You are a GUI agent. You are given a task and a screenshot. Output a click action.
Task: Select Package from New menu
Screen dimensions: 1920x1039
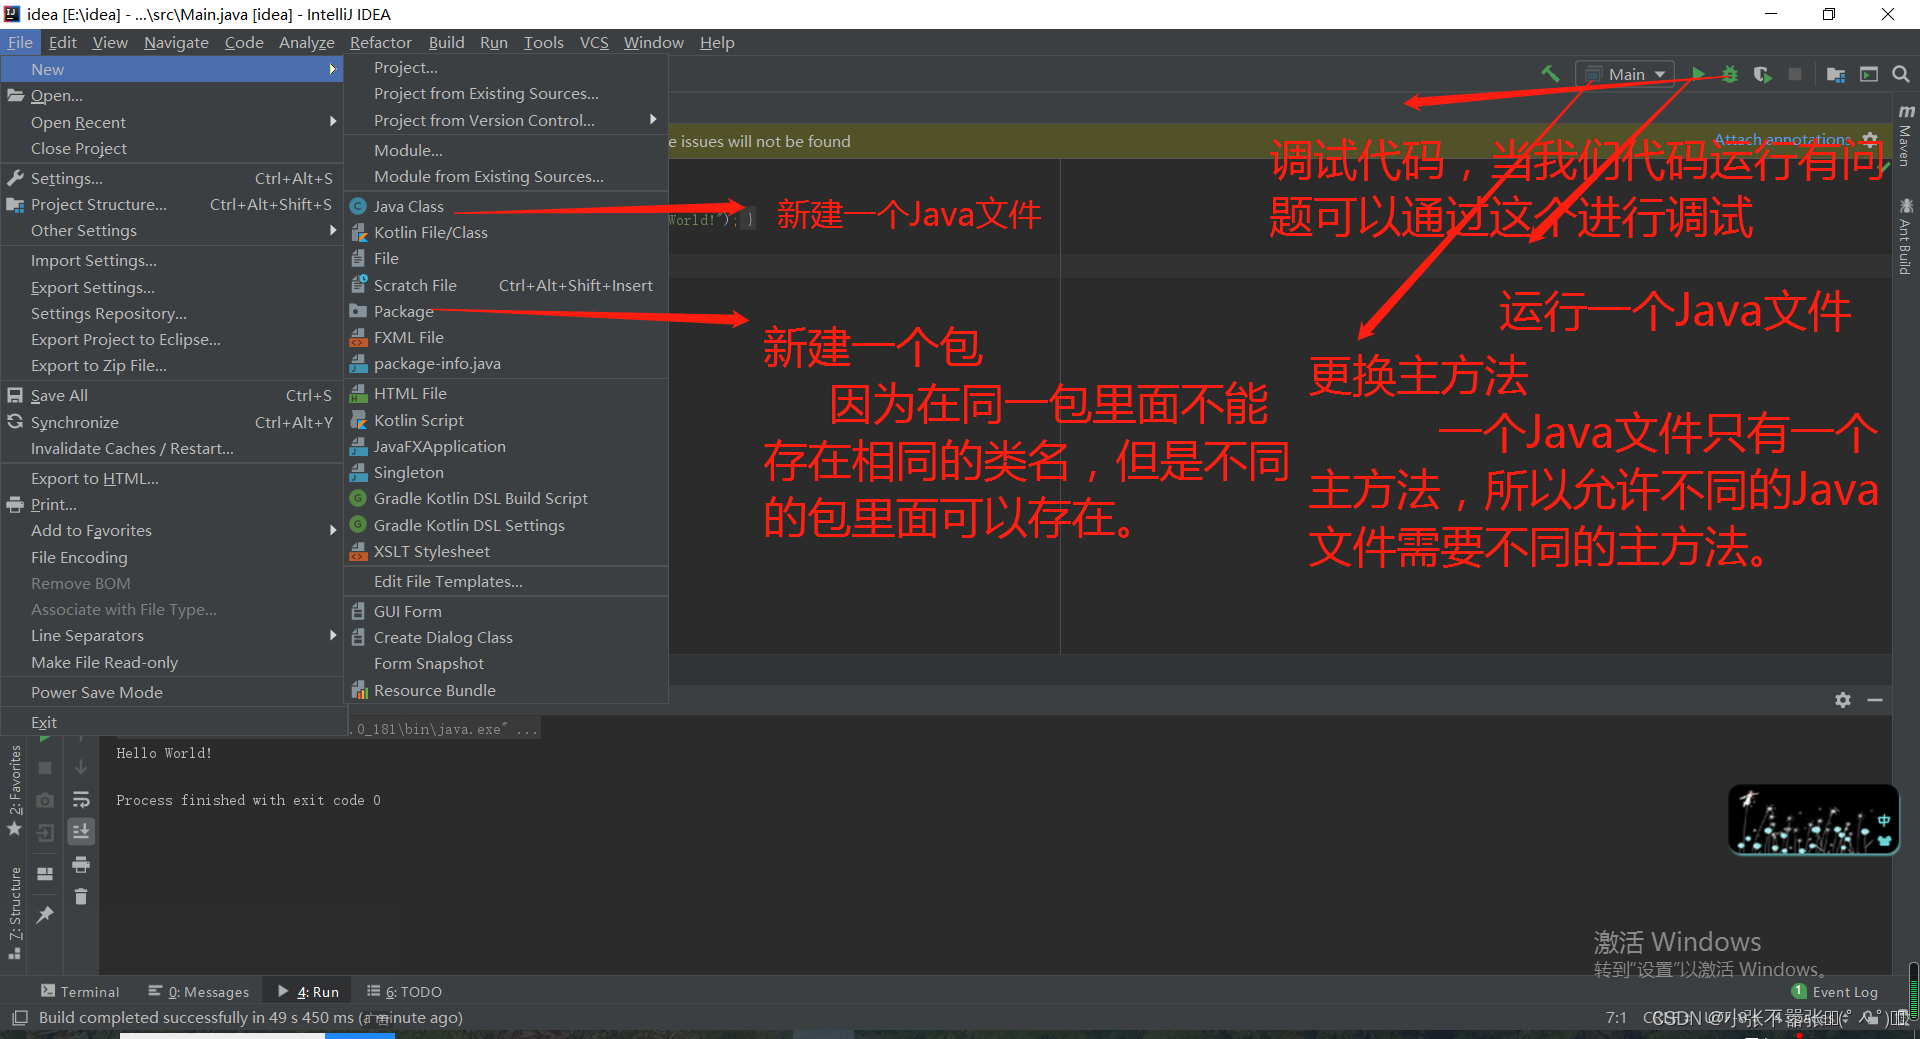click(506, 311)
